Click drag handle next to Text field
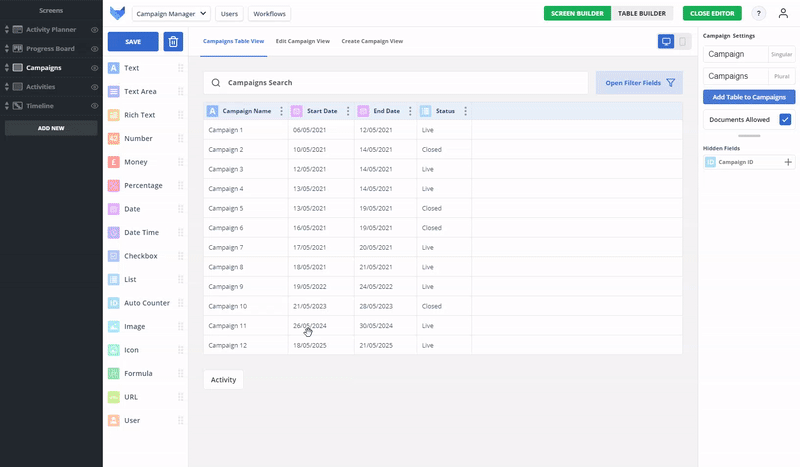This screenshot has height=467, width=800. click(181, 68)
